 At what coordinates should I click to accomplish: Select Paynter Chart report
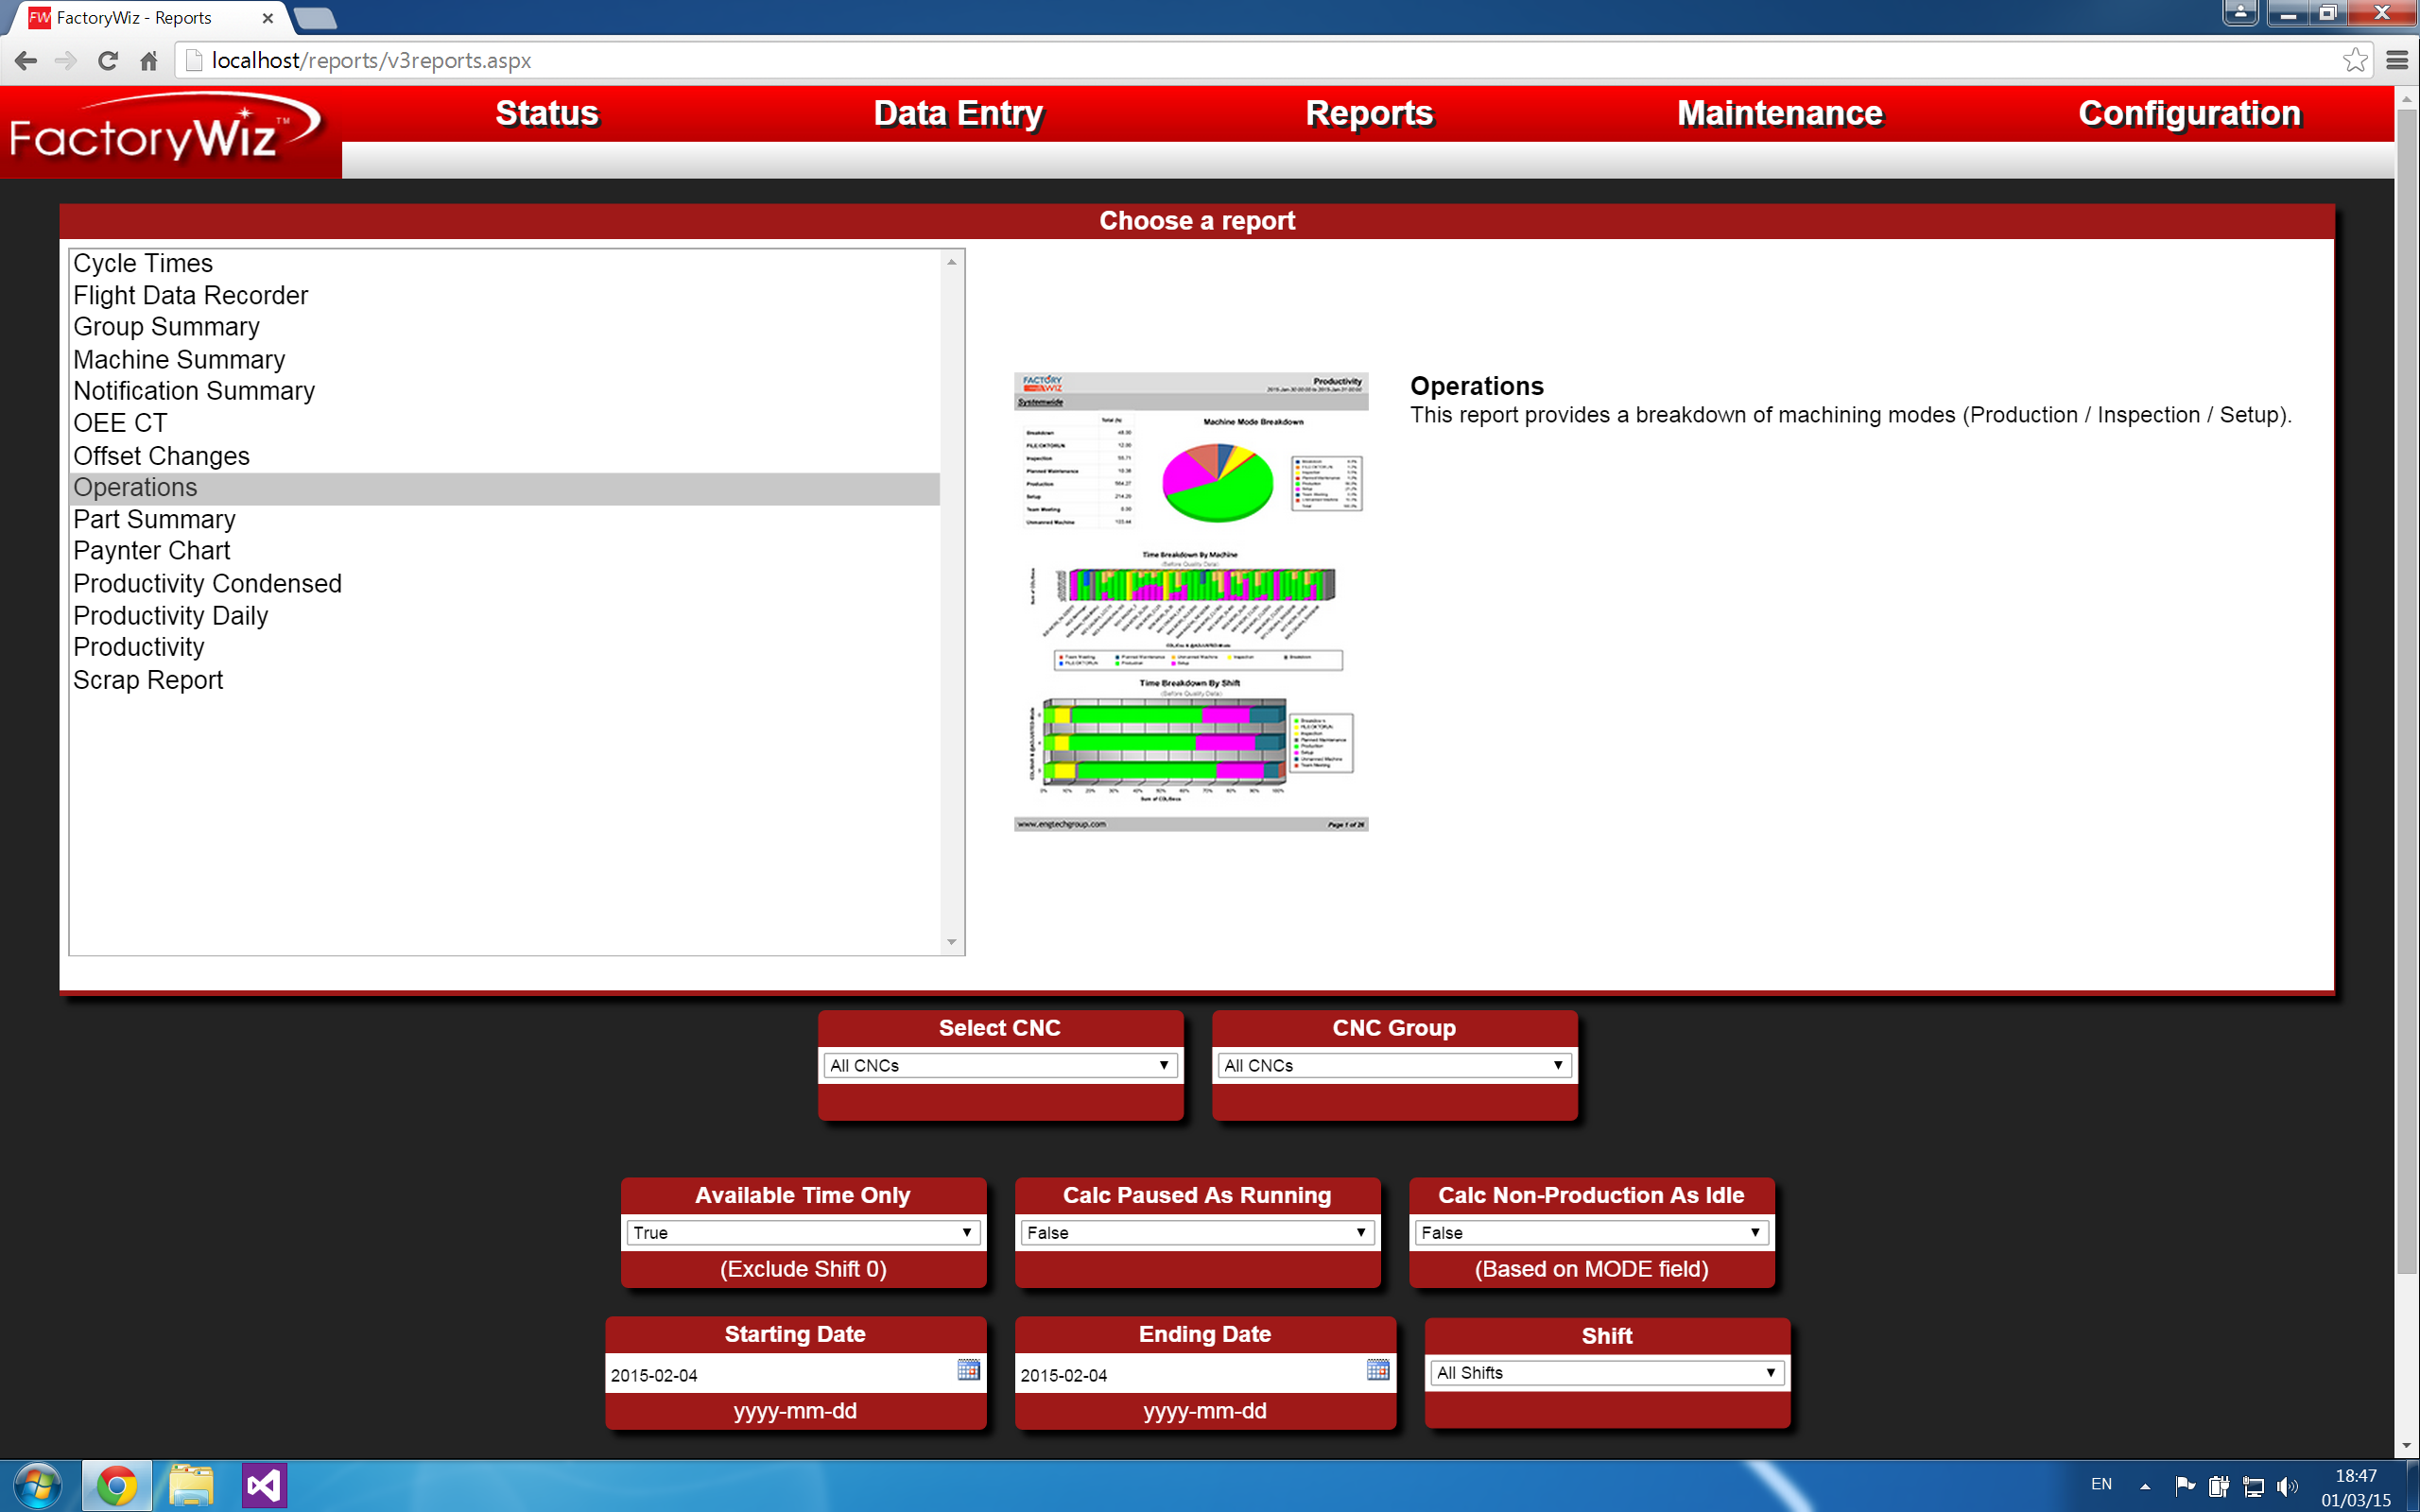click(x=505, y=551)
